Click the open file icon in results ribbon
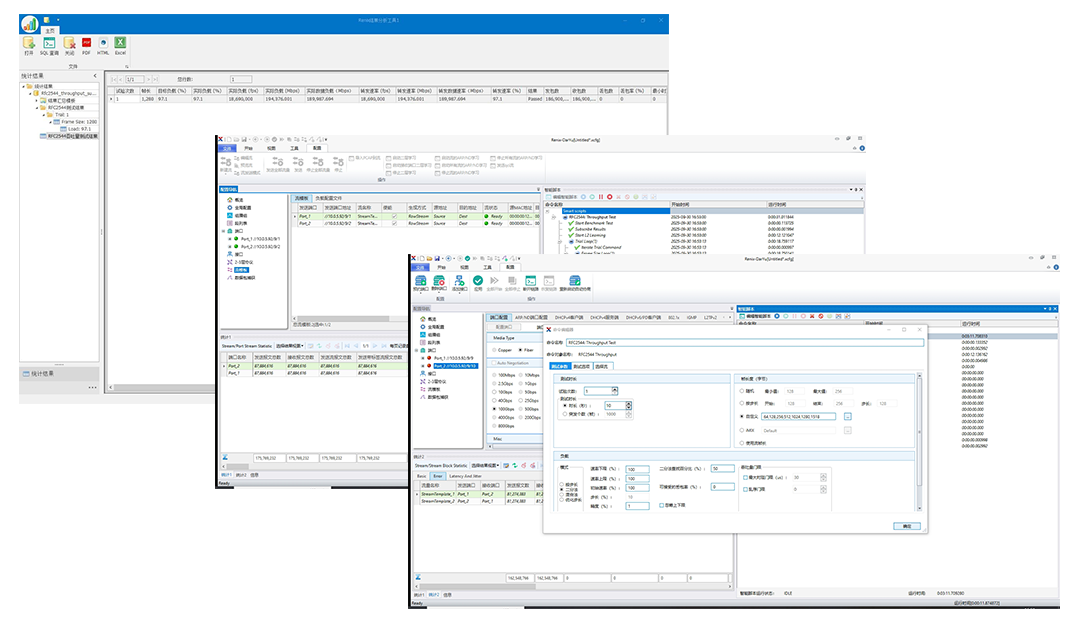Image resolution: width=1080 pixels, height=624 pixels. click(x=28, y=45)
